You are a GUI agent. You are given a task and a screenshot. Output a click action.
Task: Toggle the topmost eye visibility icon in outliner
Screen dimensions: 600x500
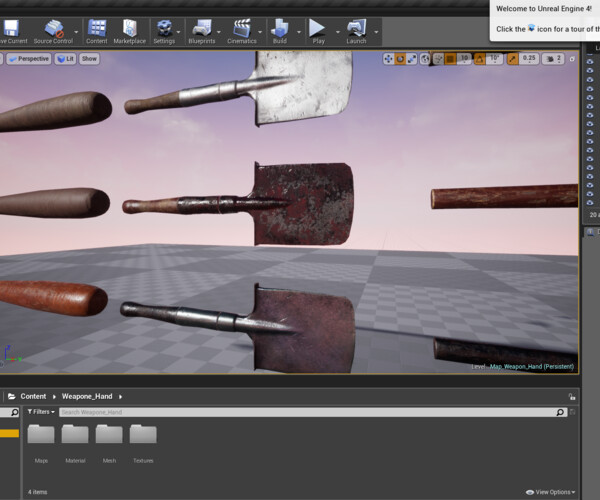click(590, 61)
